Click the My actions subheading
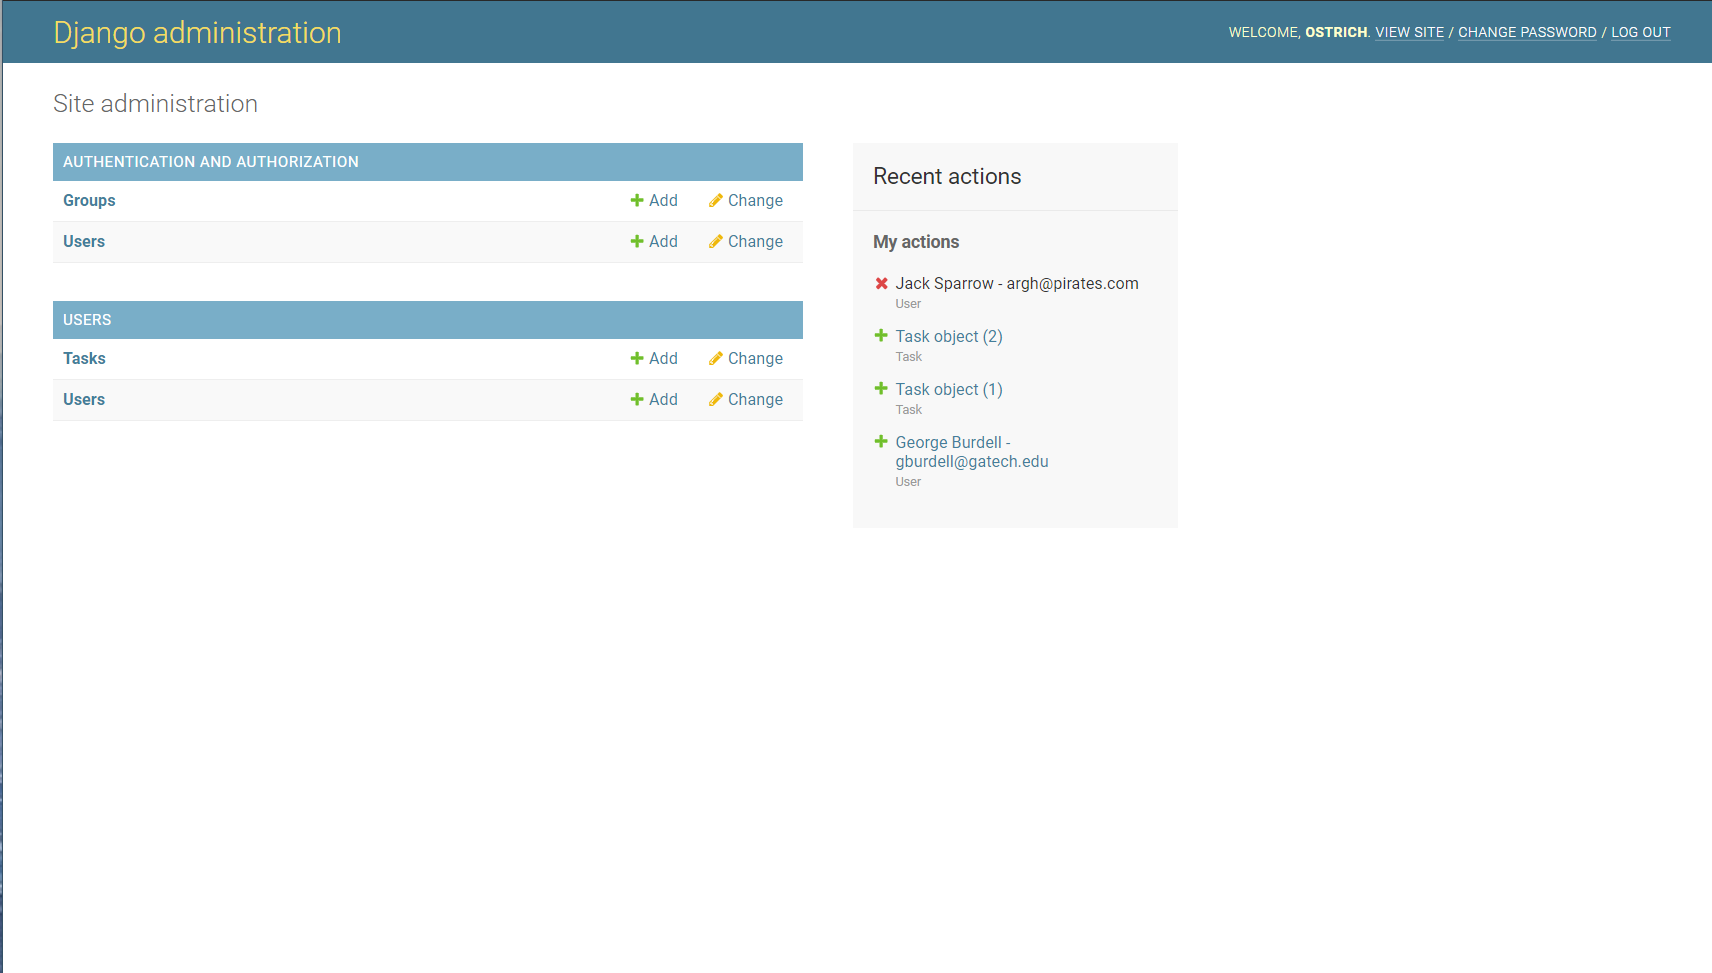The width and height of the screenshot is (1712, 973). [916, 242]
